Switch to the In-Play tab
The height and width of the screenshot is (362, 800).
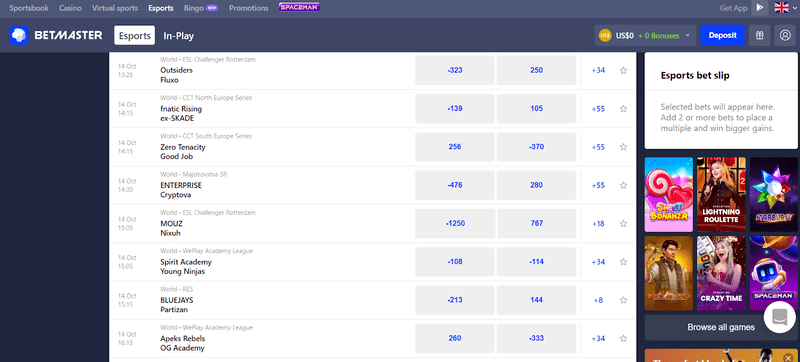click(x=179, y=36)
